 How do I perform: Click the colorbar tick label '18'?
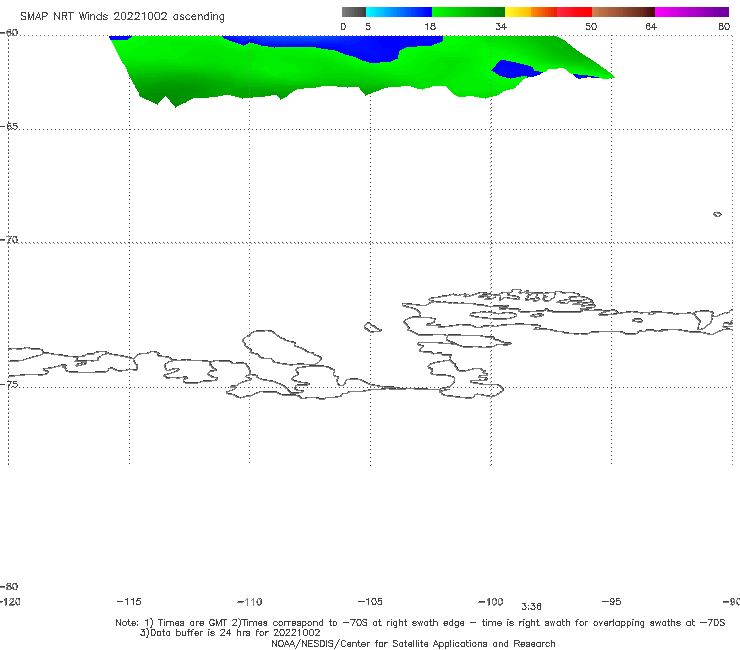click(430, 26)
